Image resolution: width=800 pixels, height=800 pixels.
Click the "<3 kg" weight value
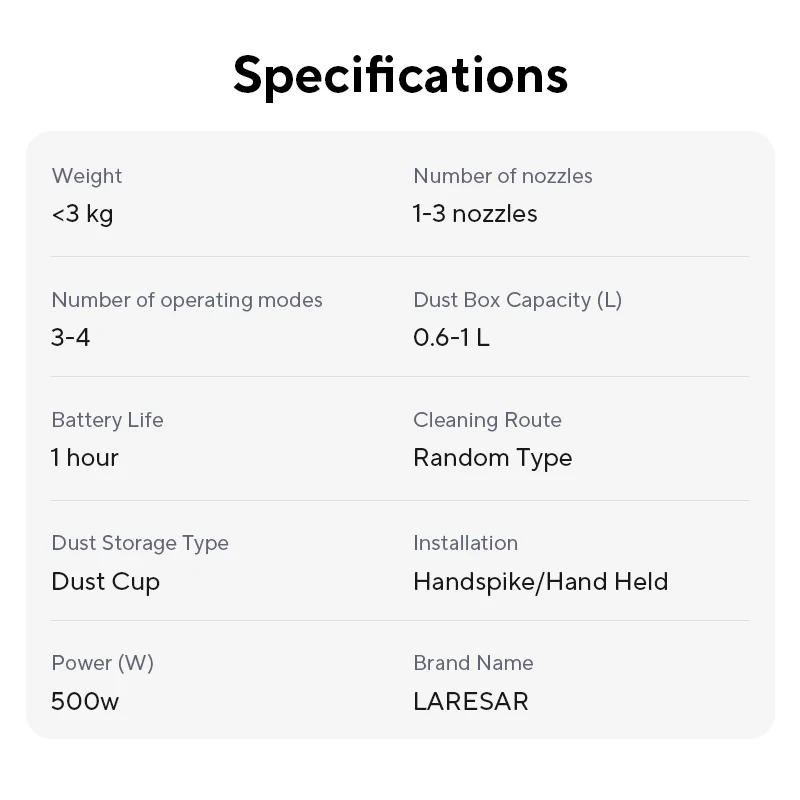click(82, 214)
